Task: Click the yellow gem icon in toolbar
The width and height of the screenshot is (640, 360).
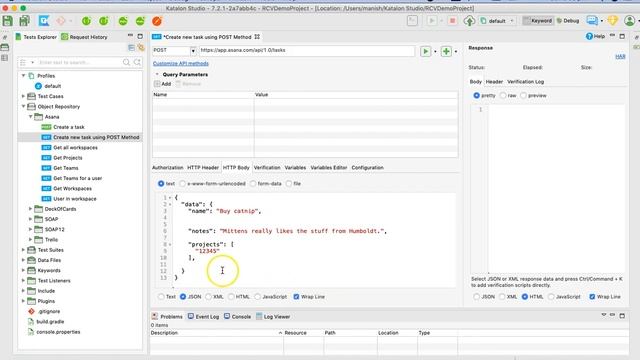Action: [x=612, y=20]
